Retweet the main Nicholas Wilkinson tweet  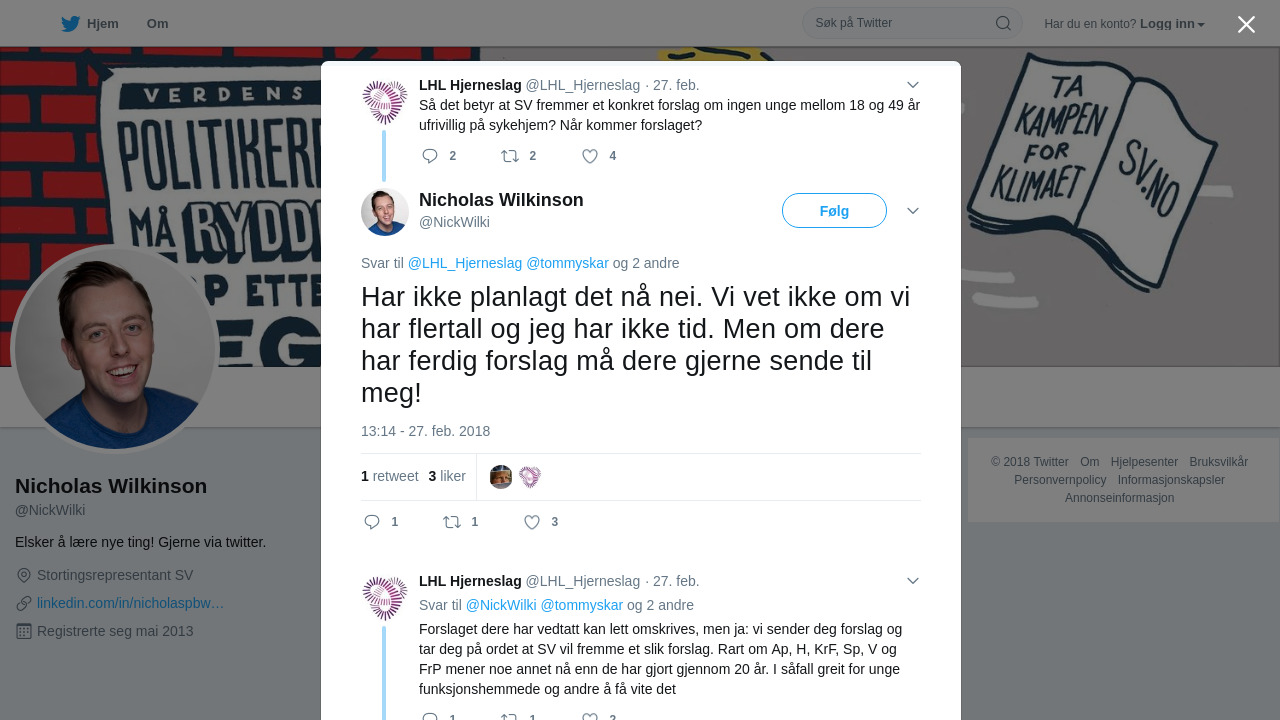tap(452, 522)
